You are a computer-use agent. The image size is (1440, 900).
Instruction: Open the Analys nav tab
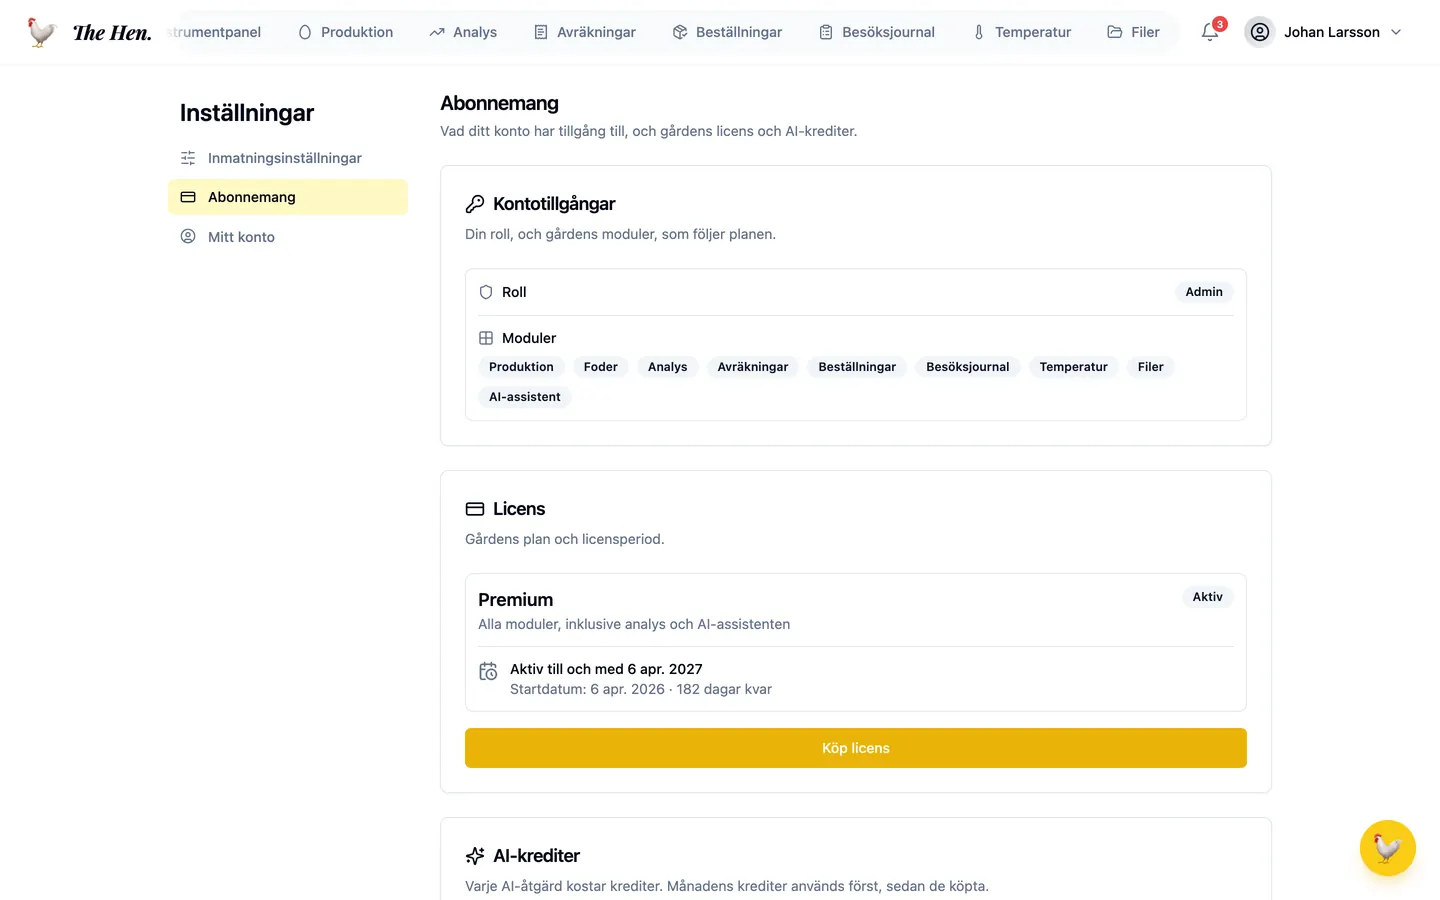click(463, 32)
